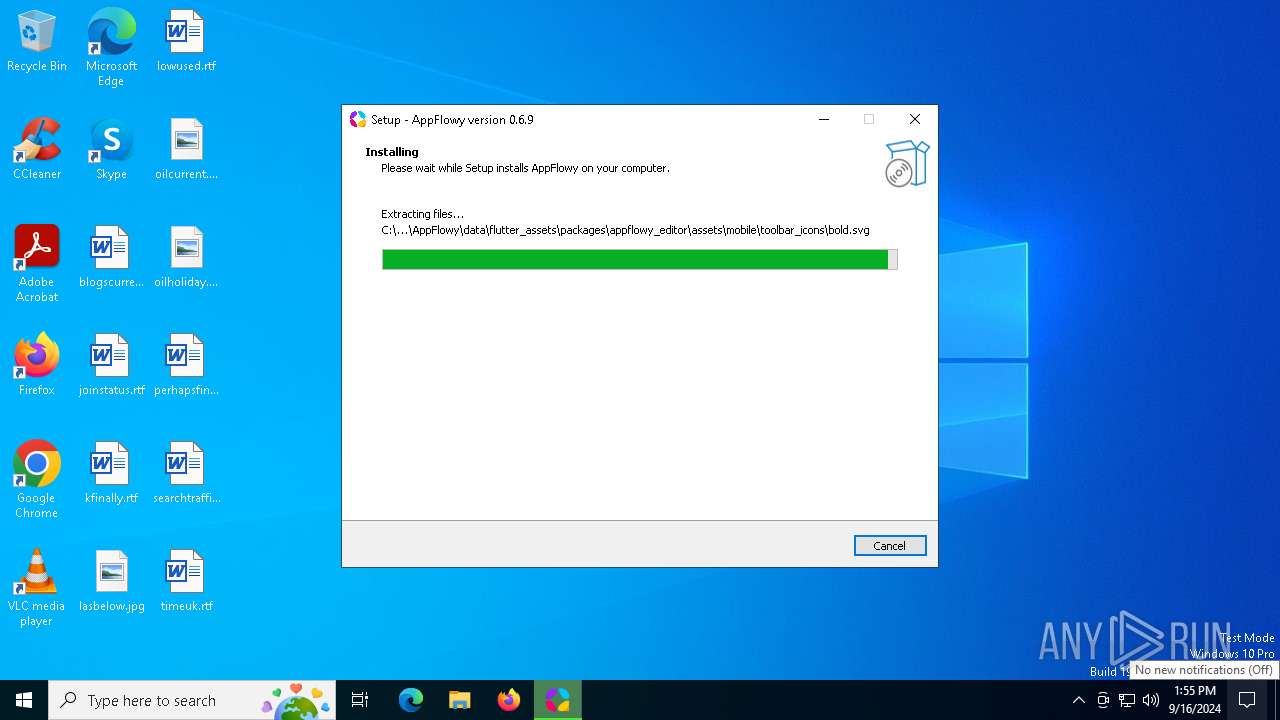Select the searchtraffi... rtf desktop file

pyautogui.click(x=186, y=474)
